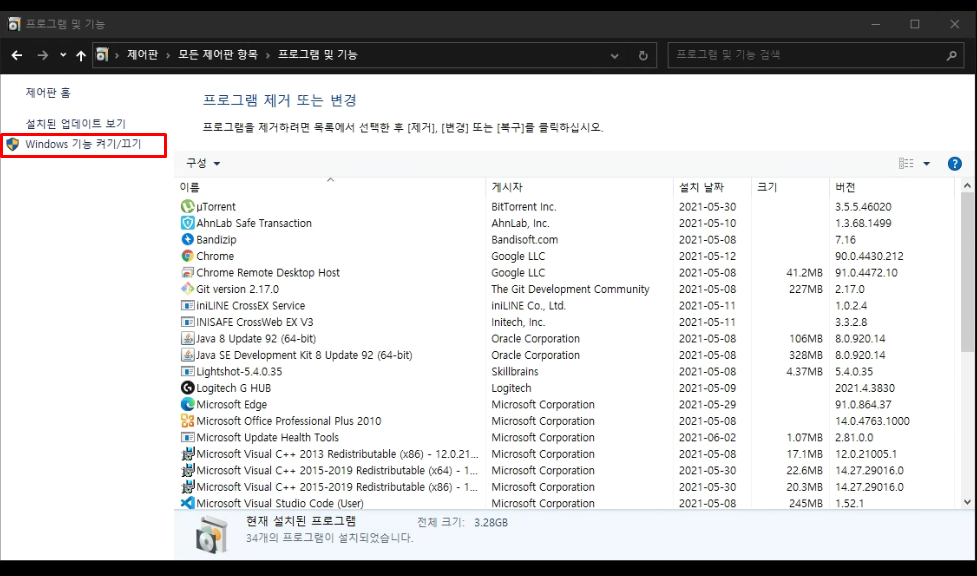Image resolution: width=977 pixels, height=576 pixels.
Task: Open the 구성 dropdown menu
Action: coord(203,163)
